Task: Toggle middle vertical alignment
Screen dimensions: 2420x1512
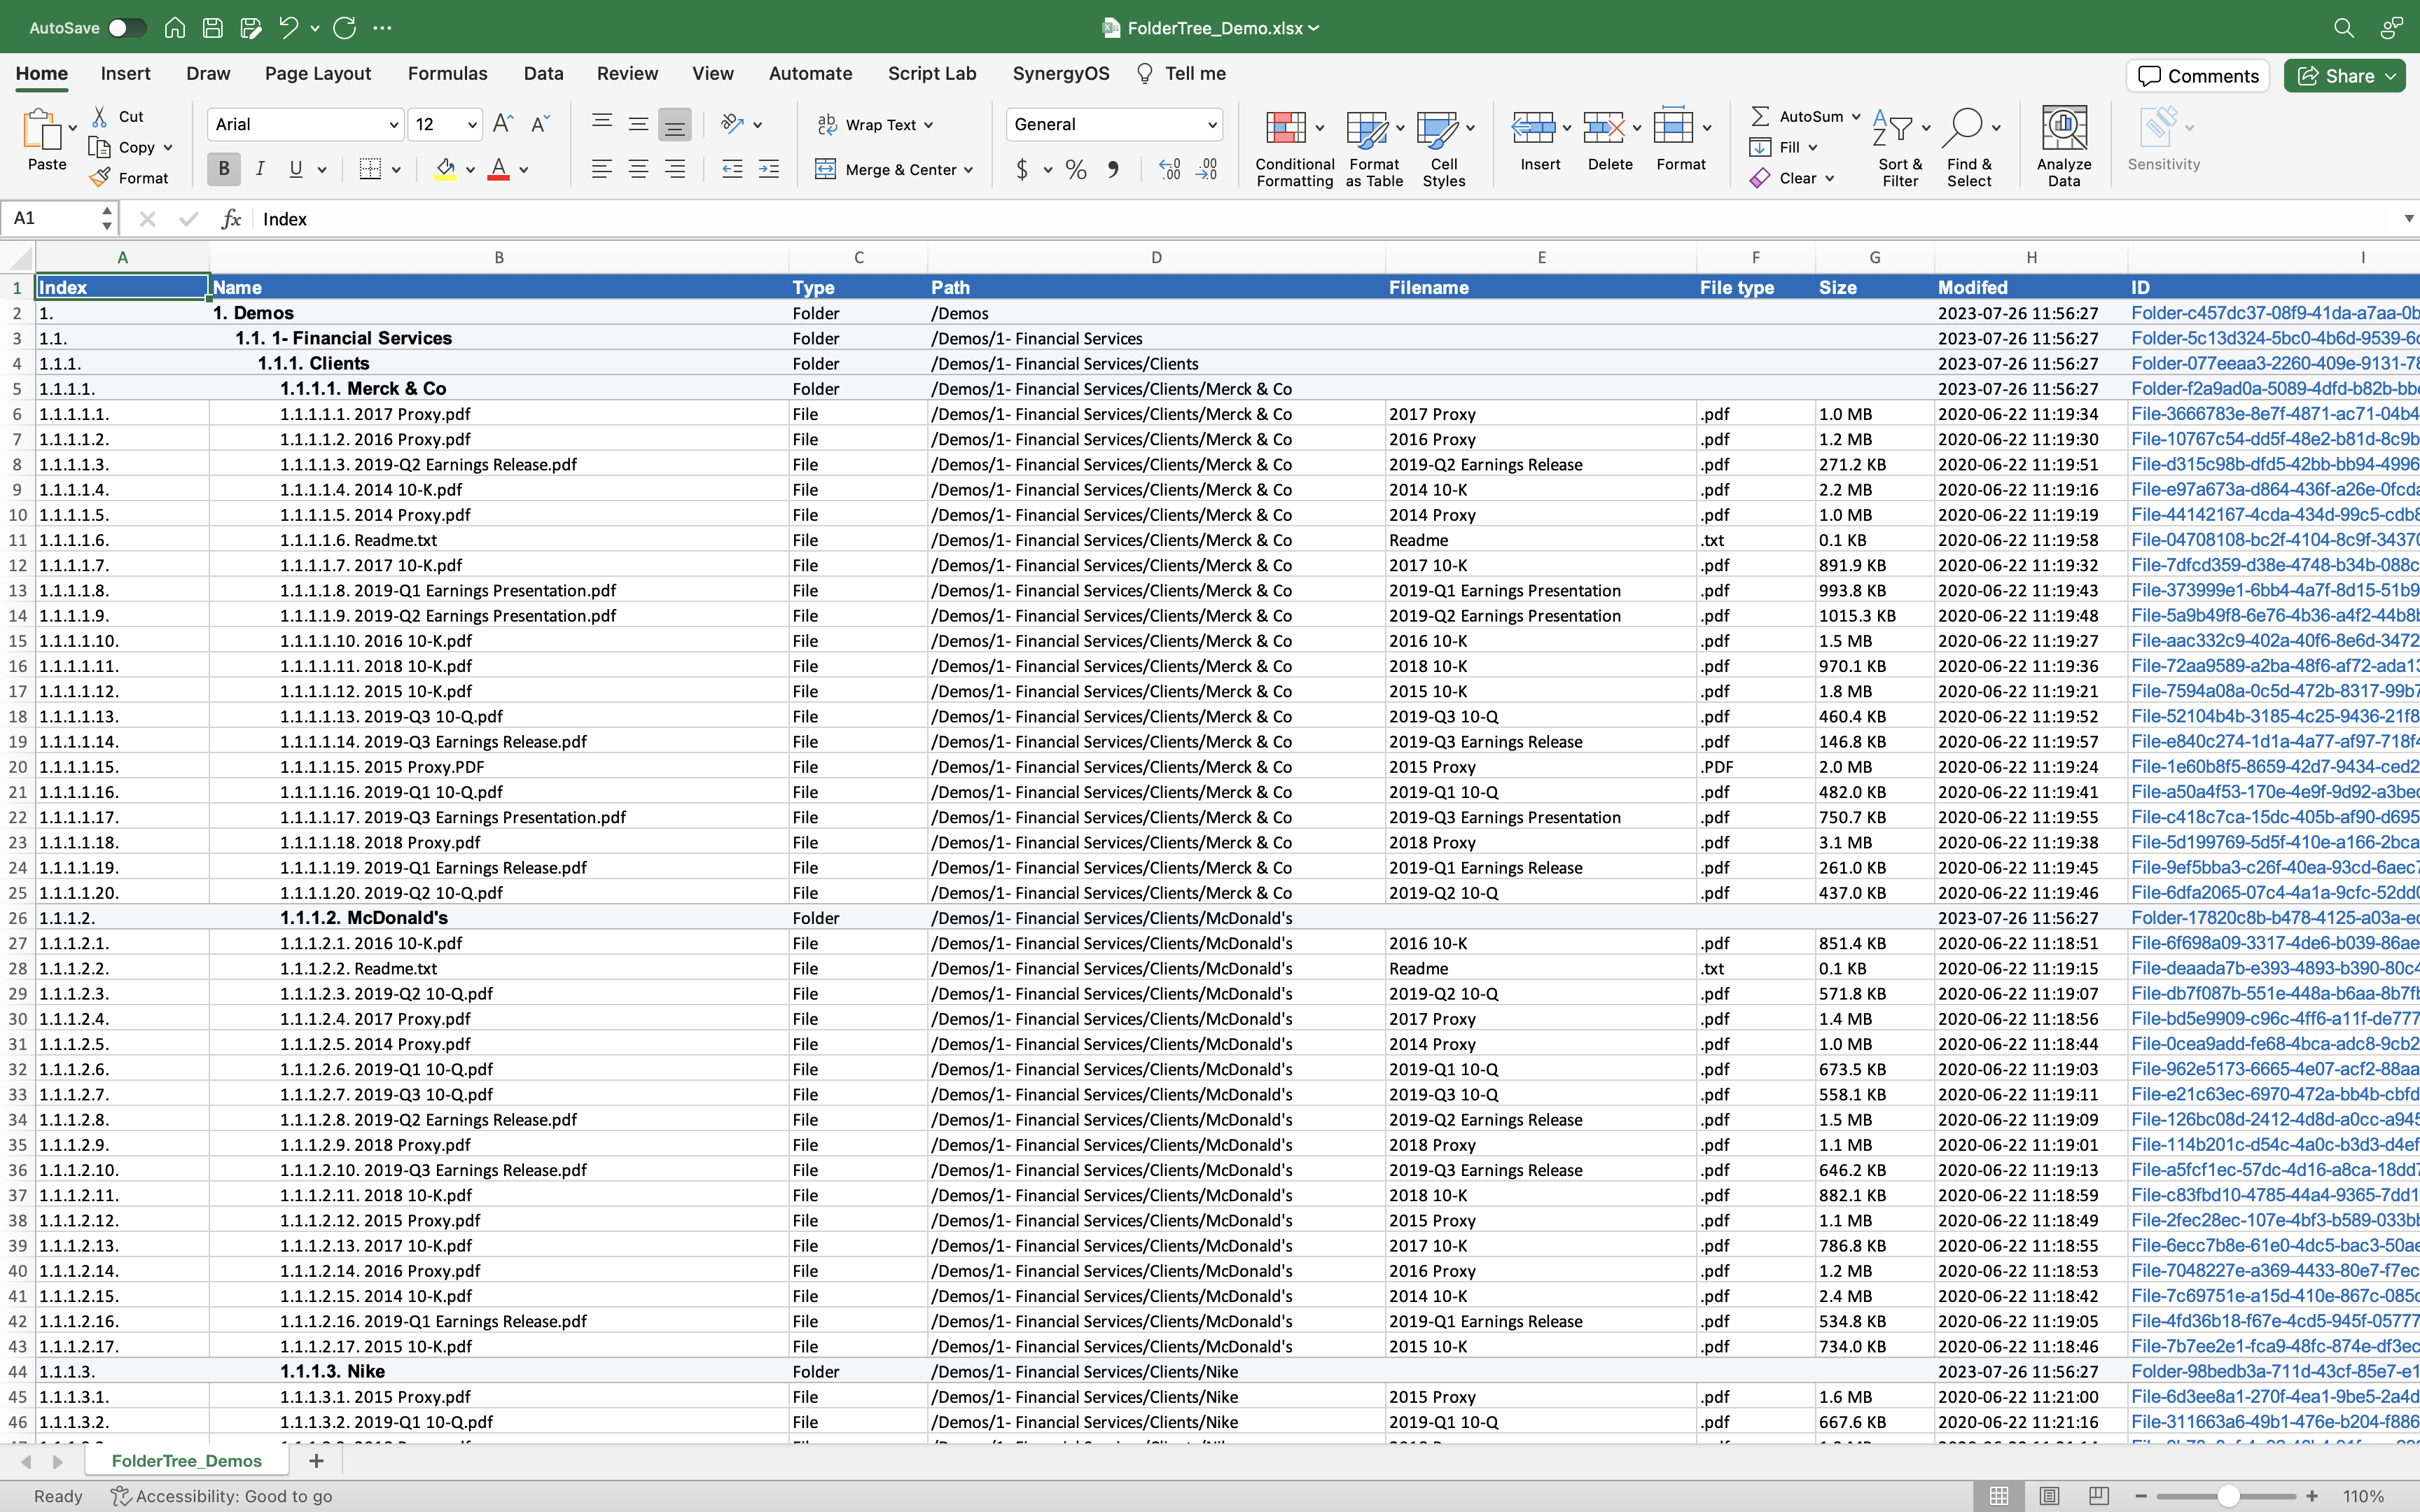Action: pos(638,124)
